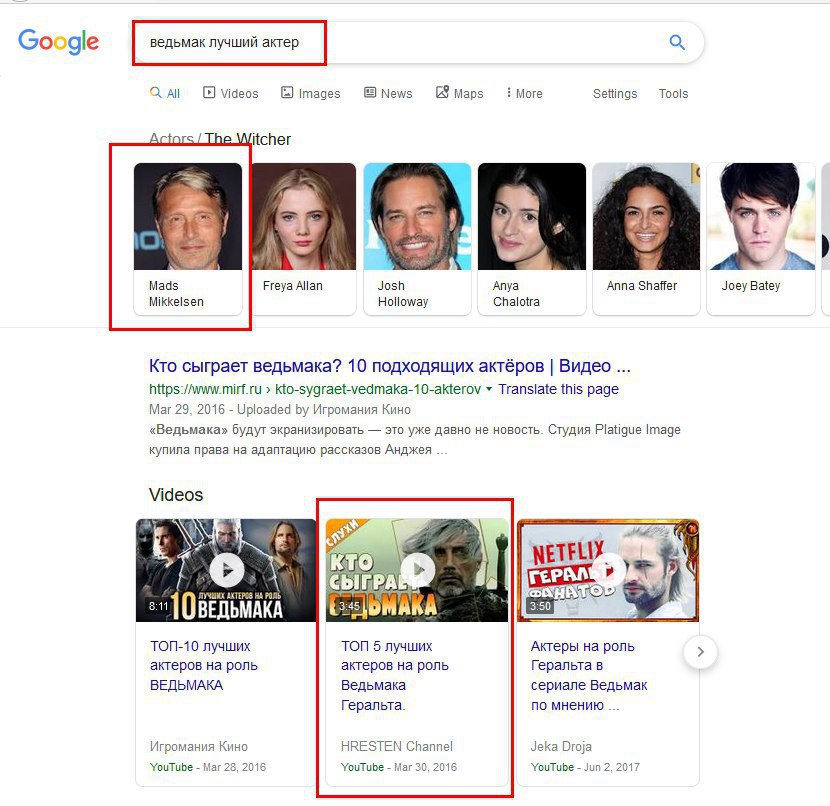Screen dimensions: 830x806
Task: Click the Videos section heading
Action: tap(176, 494)
